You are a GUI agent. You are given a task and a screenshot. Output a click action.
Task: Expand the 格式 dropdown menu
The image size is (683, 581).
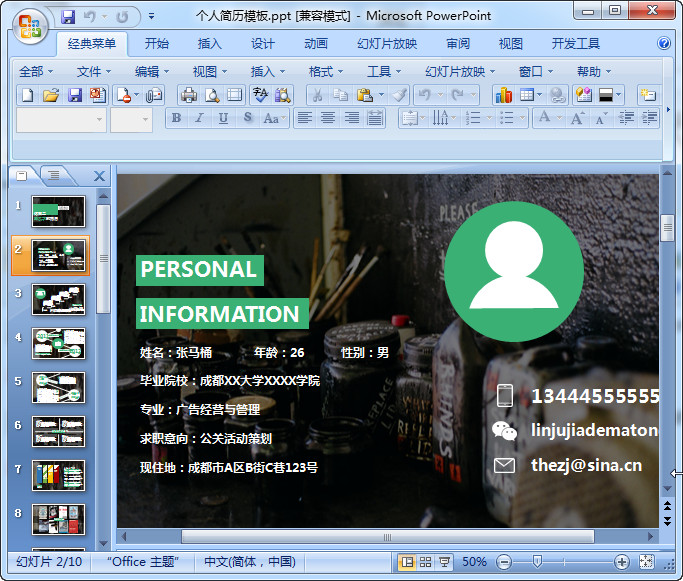point(326,71)
